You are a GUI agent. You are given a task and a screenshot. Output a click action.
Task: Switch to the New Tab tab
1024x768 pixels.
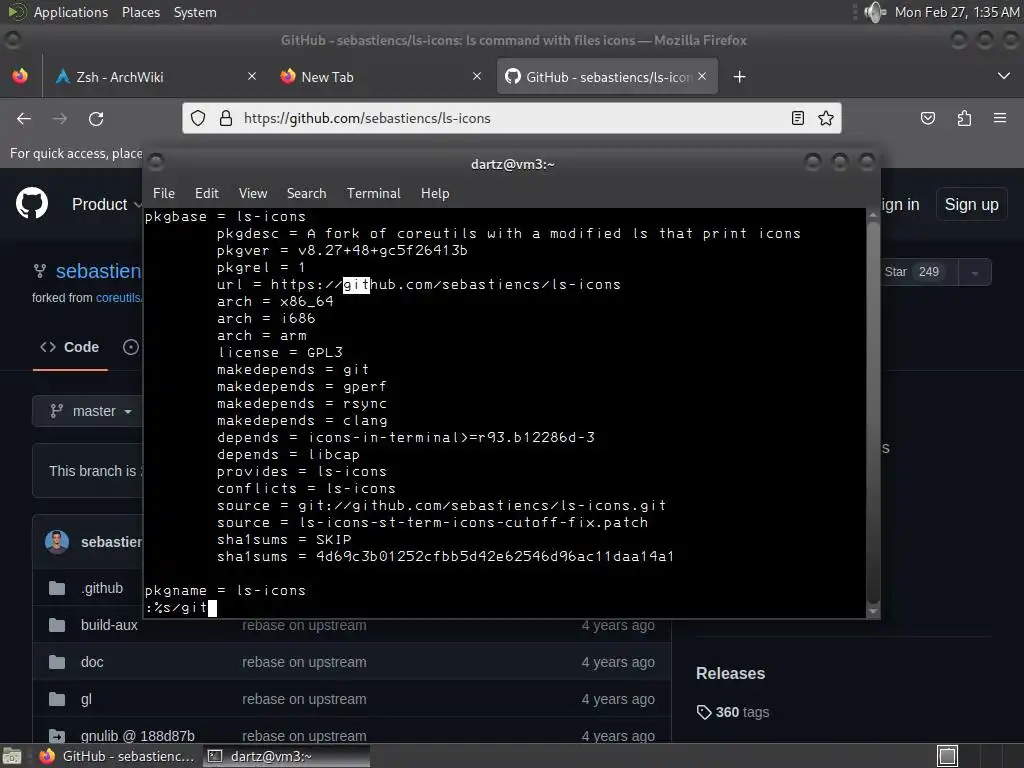381,76
